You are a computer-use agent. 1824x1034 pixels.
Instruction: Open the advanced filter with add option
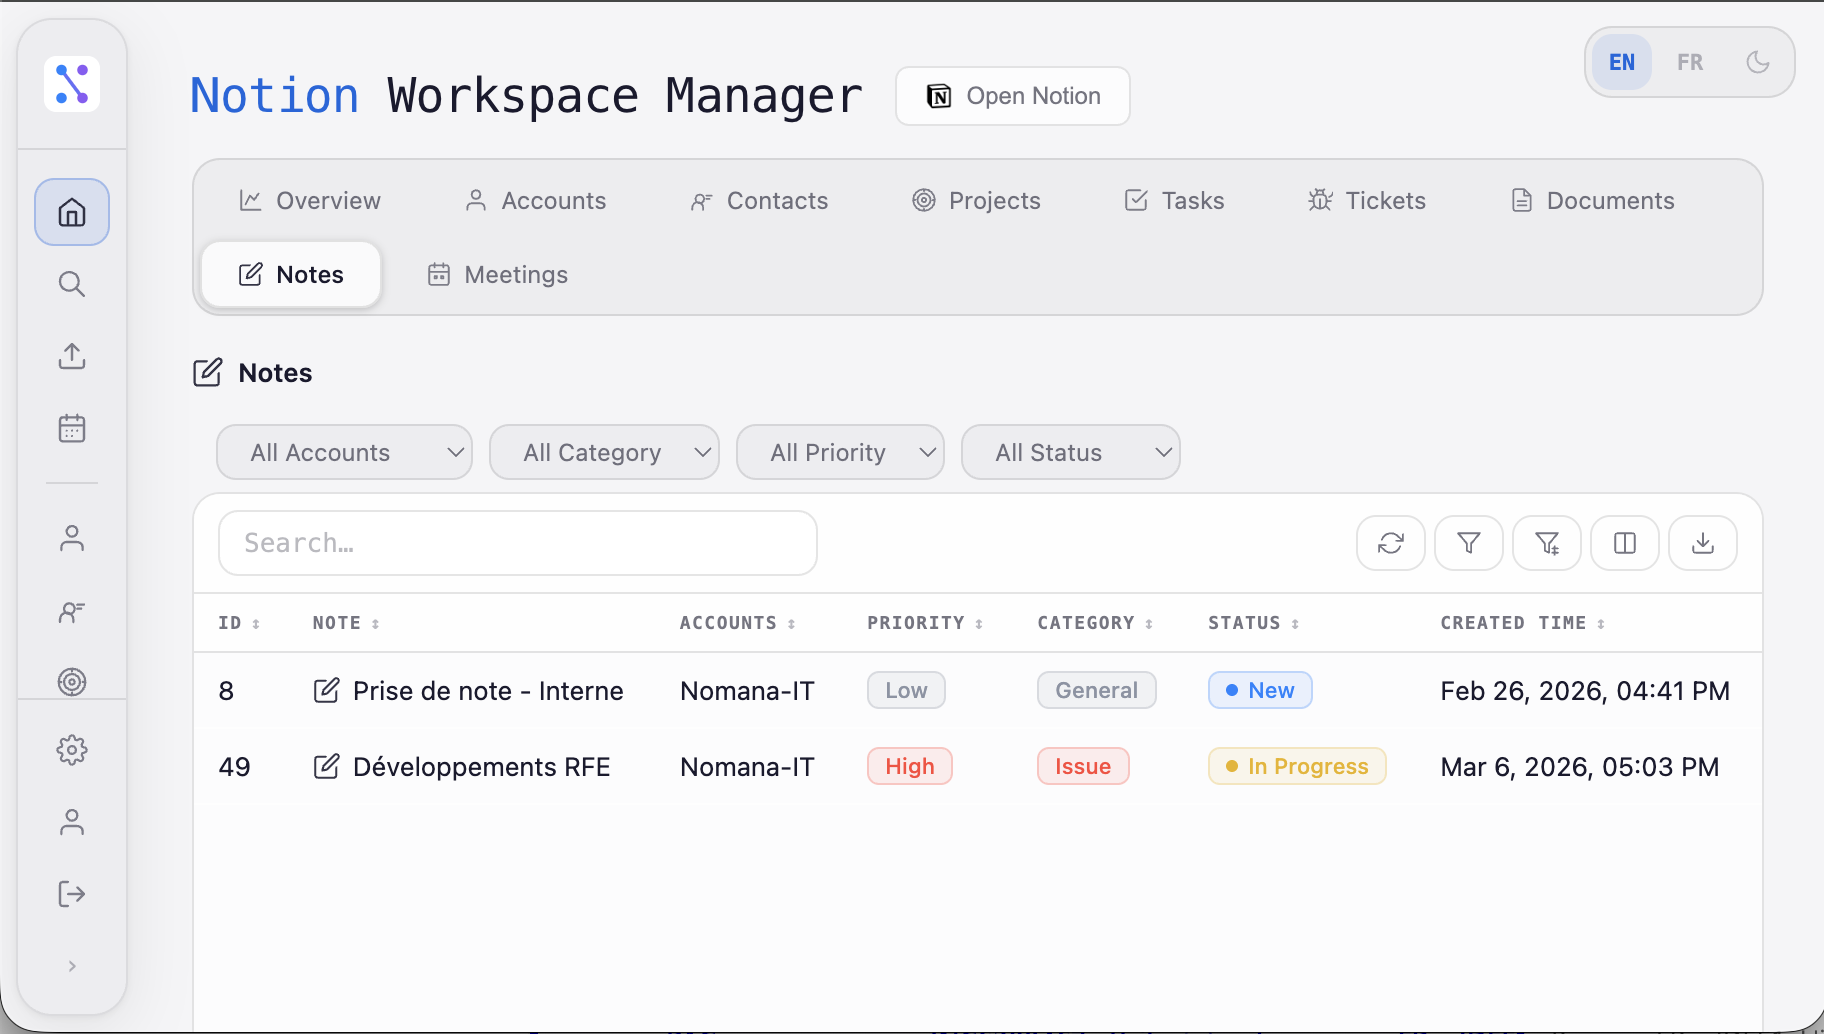[x=1546, y=543]
